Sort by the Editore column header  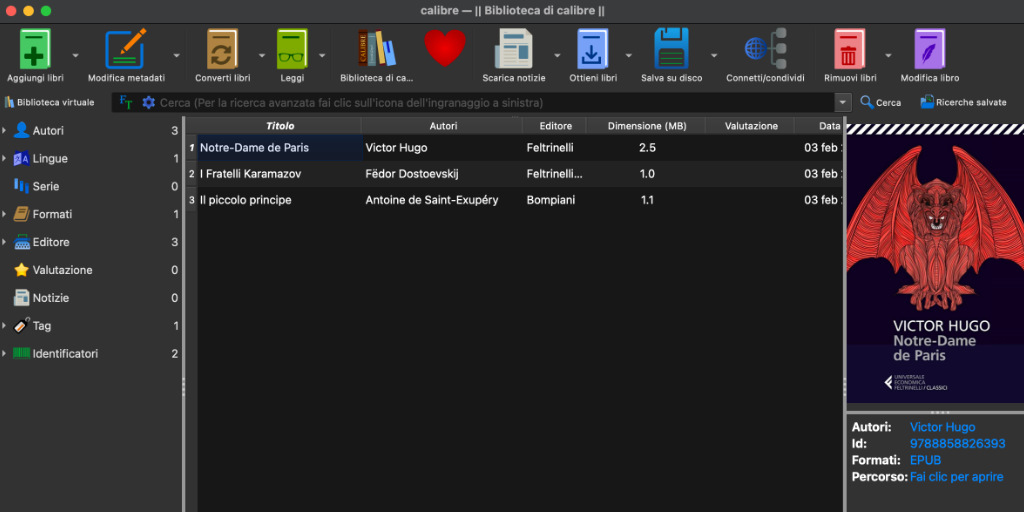(x=556, y=126)
